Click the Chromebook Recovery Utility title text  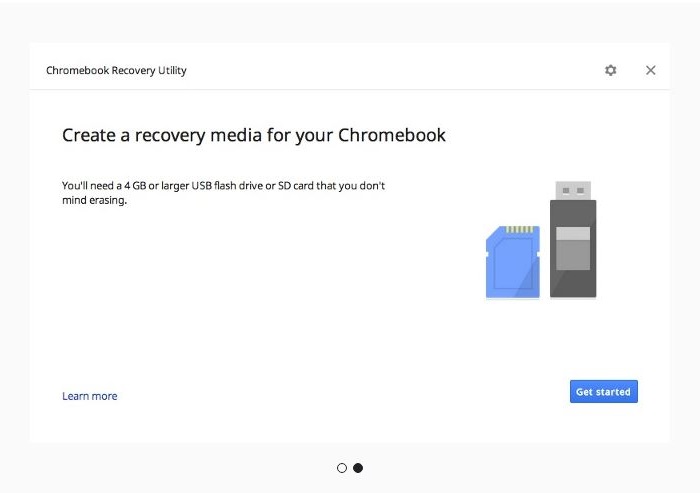pyautogui.click(x=116, y=70)
